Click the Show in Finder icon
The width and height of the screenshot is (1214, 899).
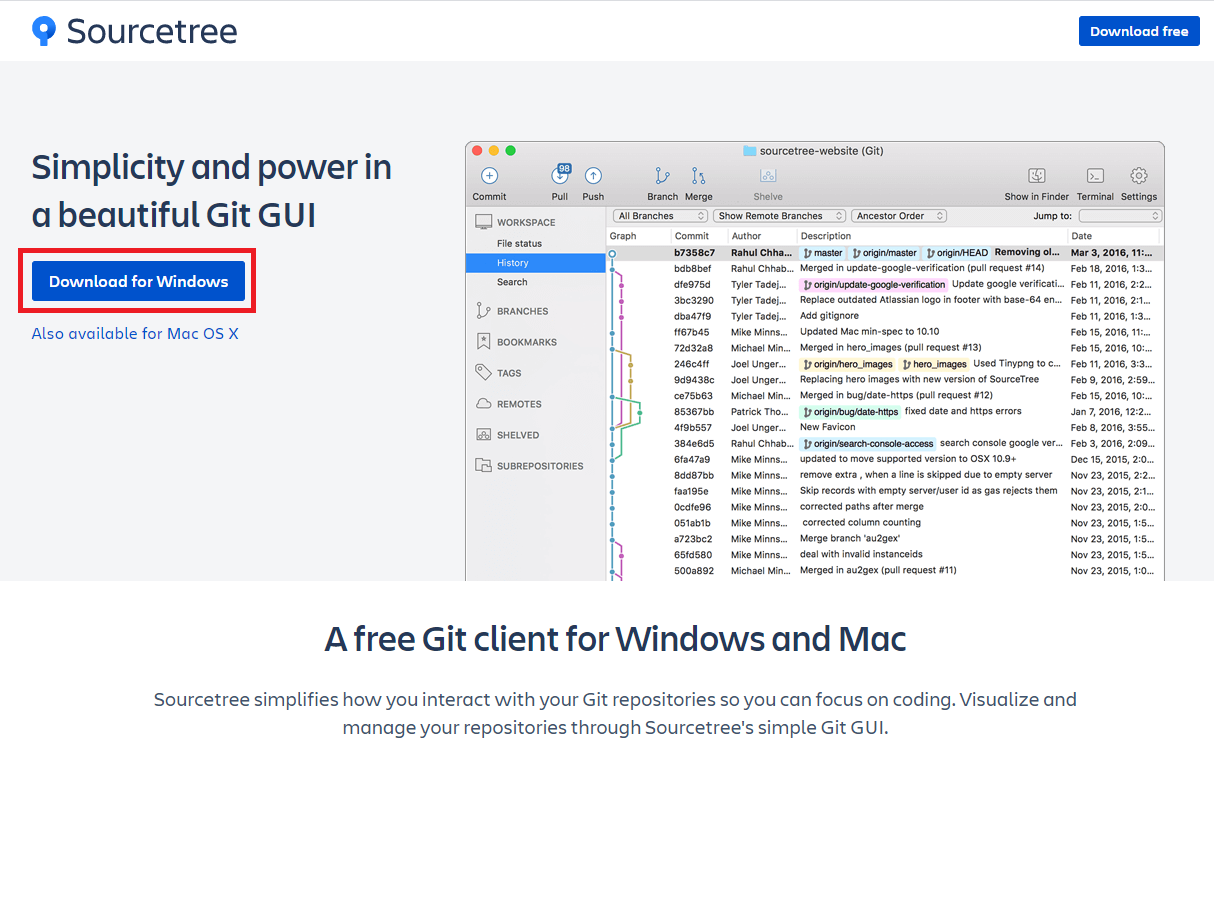(x=1037, y=176)
